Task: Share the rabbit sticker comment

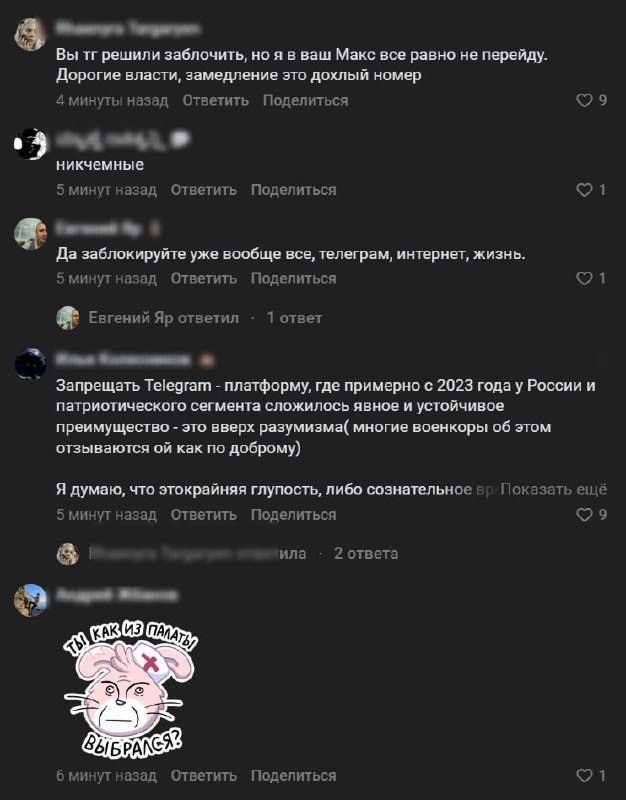Action: click(293, 776)
